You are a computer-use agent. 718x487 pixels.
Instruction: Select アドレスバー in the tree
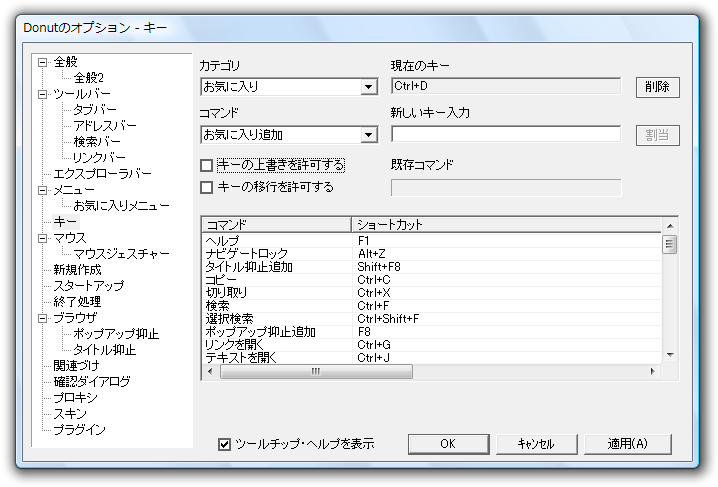pos(105,126)
